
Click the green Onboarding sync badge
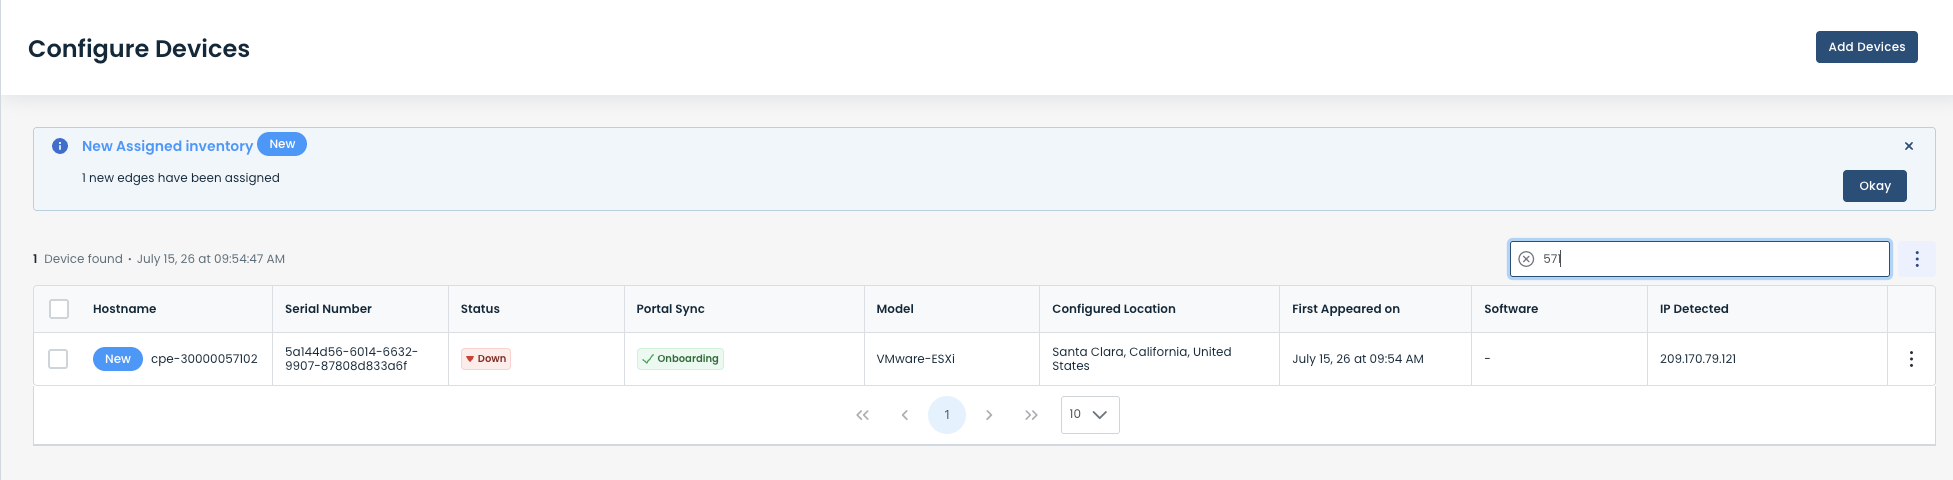(x=680, y=359)
